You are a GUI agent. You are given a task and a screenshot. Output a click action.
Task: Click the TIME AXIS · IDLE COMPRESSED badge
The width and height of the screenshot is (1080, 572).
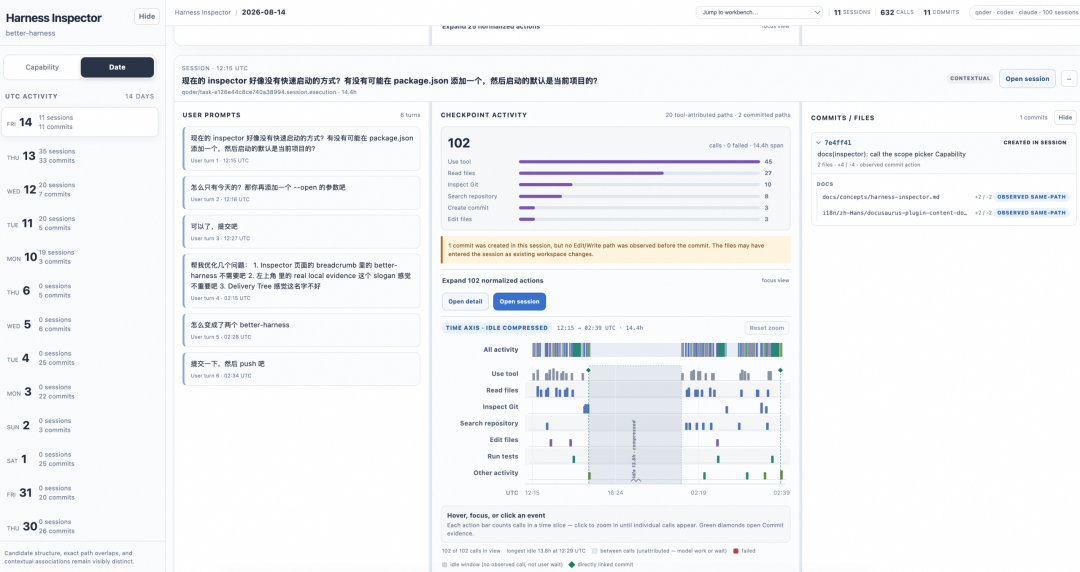tap(497, 328)
